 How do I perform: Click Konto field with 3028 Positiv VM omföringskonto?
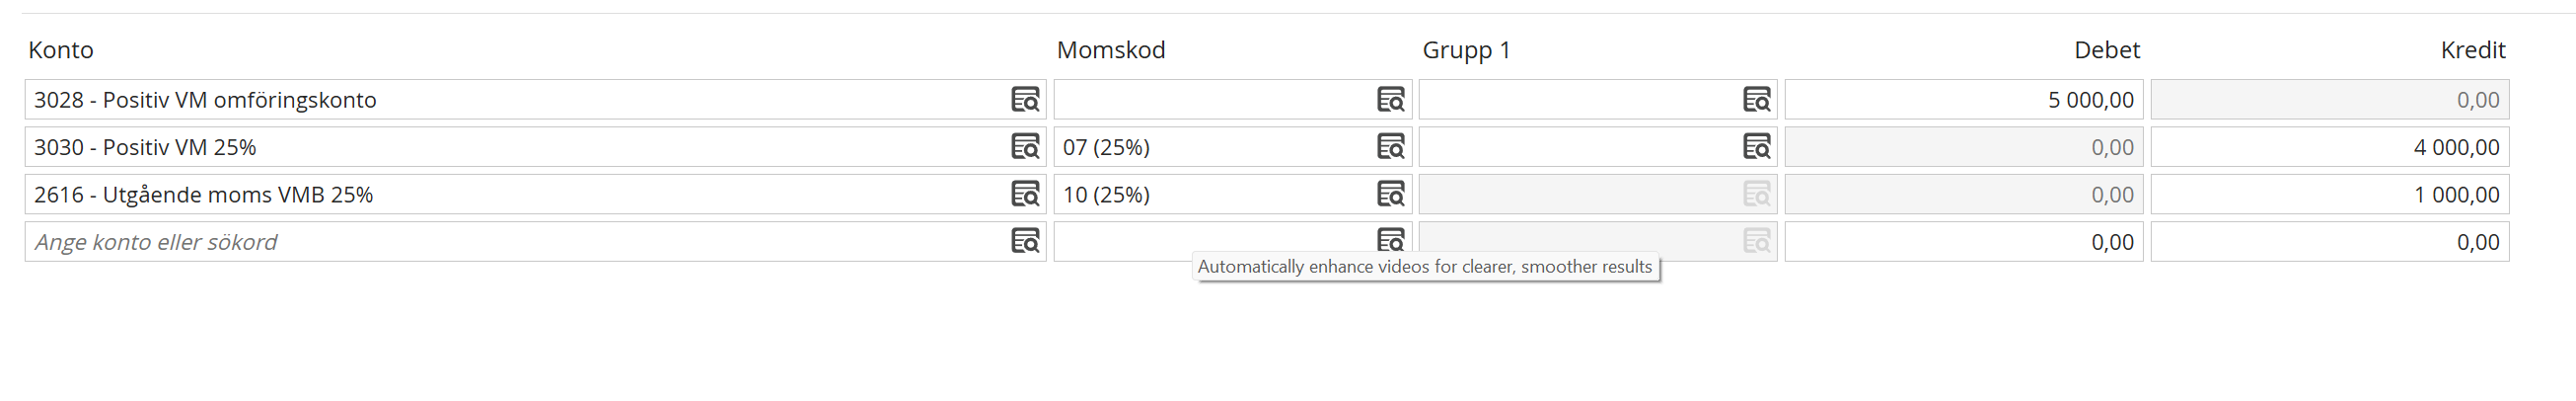pos(500,100)
